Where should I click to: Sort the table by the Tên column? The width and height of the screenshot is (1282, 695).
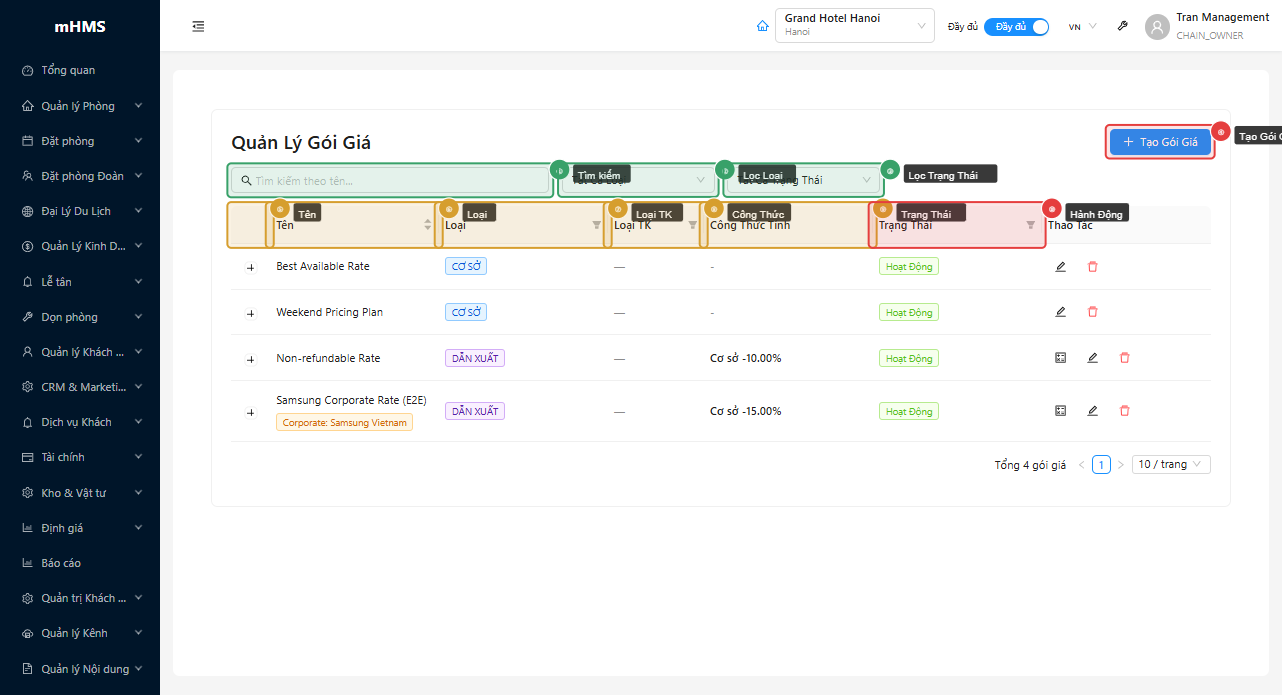(428, 225)
